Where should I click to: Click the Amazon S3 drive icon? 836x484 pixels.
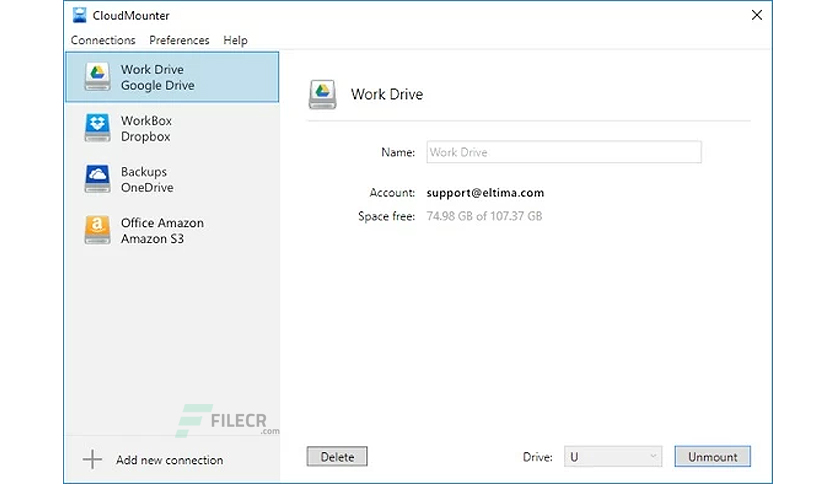pos(98,230)
